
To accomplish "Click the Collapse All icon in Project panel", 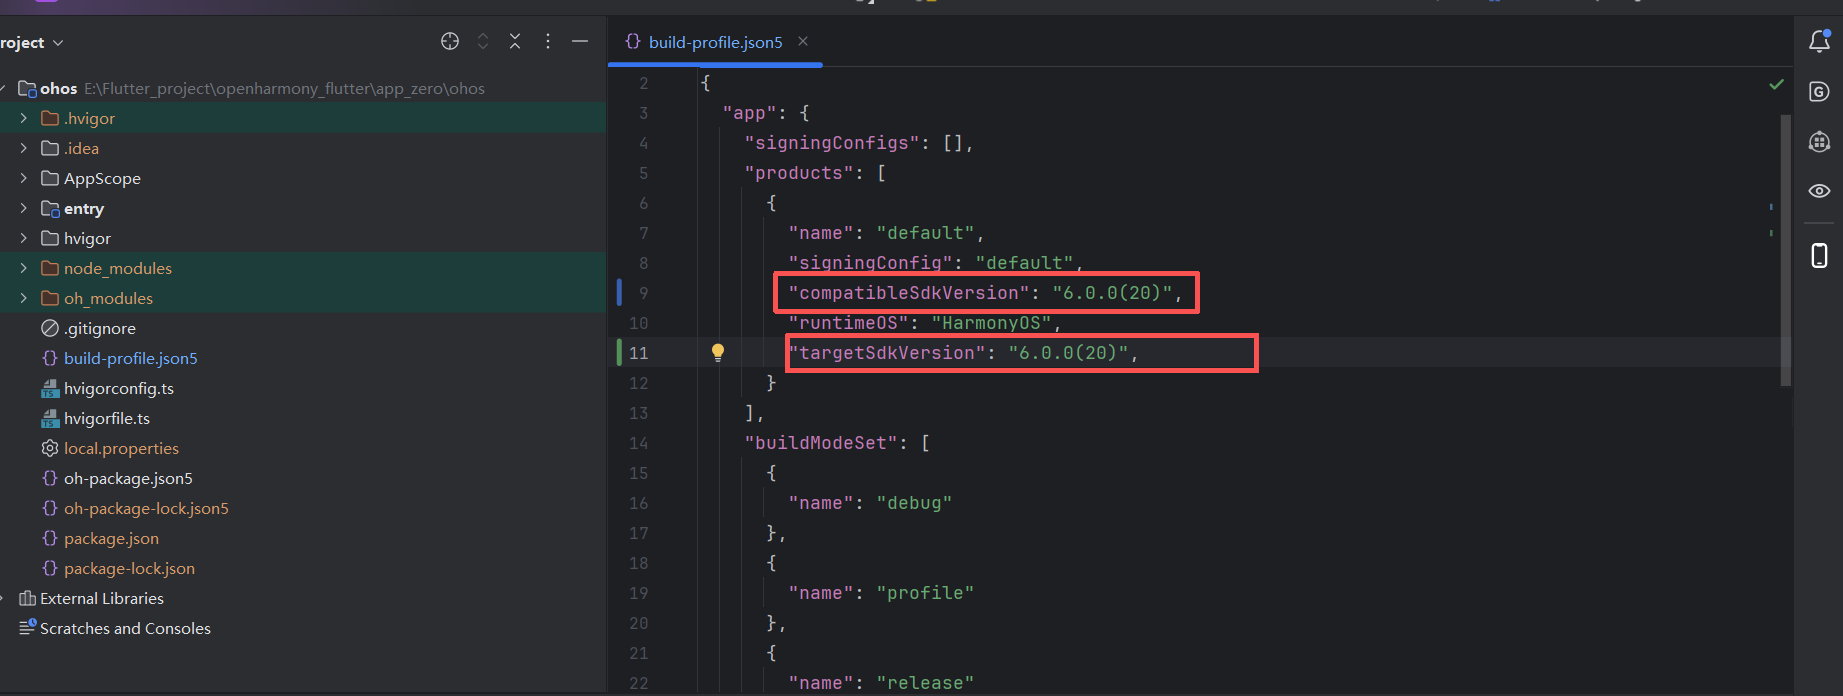I will (x=515, y=41).
